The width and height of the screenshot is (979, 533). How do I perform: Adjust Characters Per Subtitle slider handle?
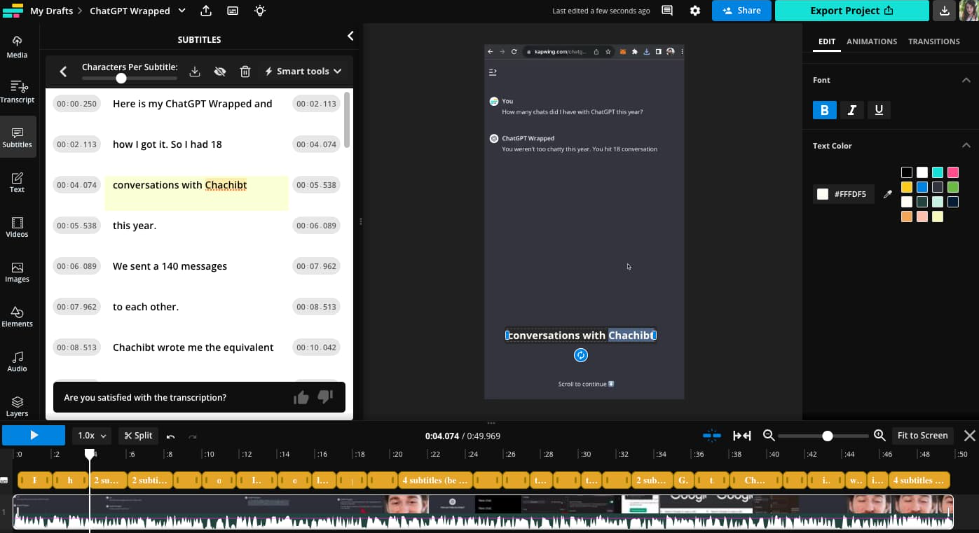(x=121, y=79)
